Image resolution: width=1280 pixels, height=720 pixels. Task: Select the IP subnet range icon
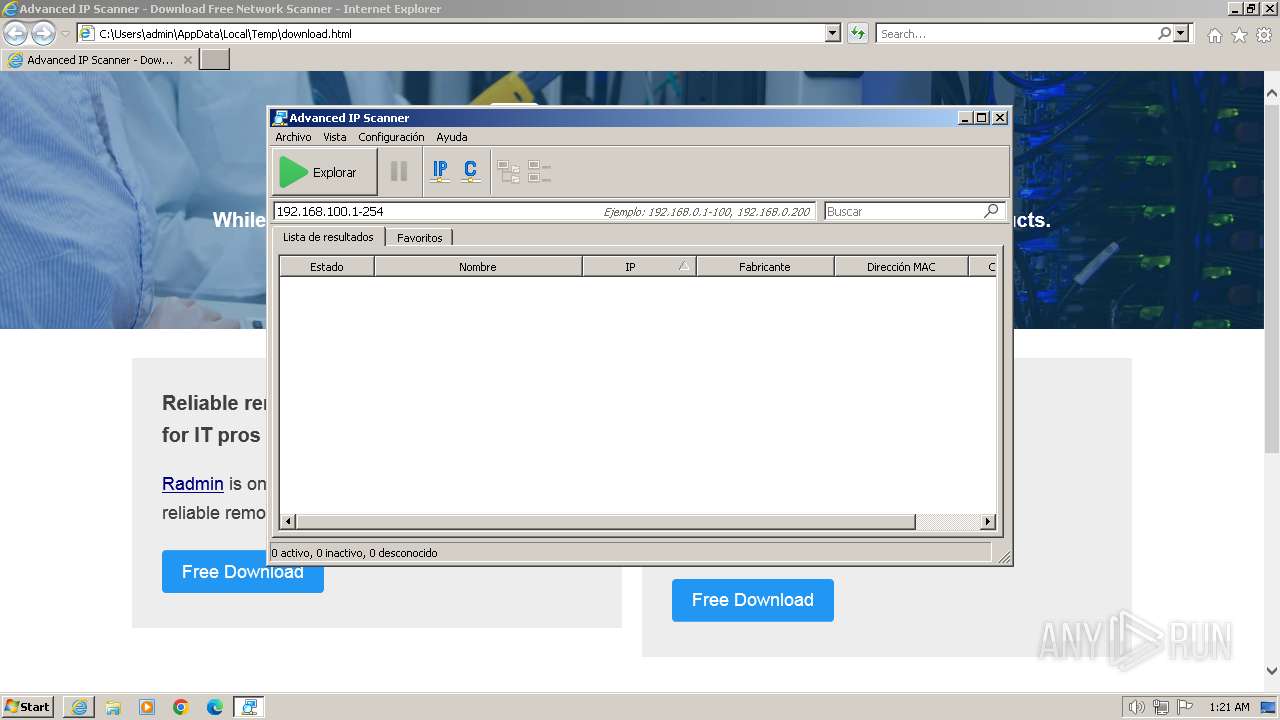(x=440, y=172)
